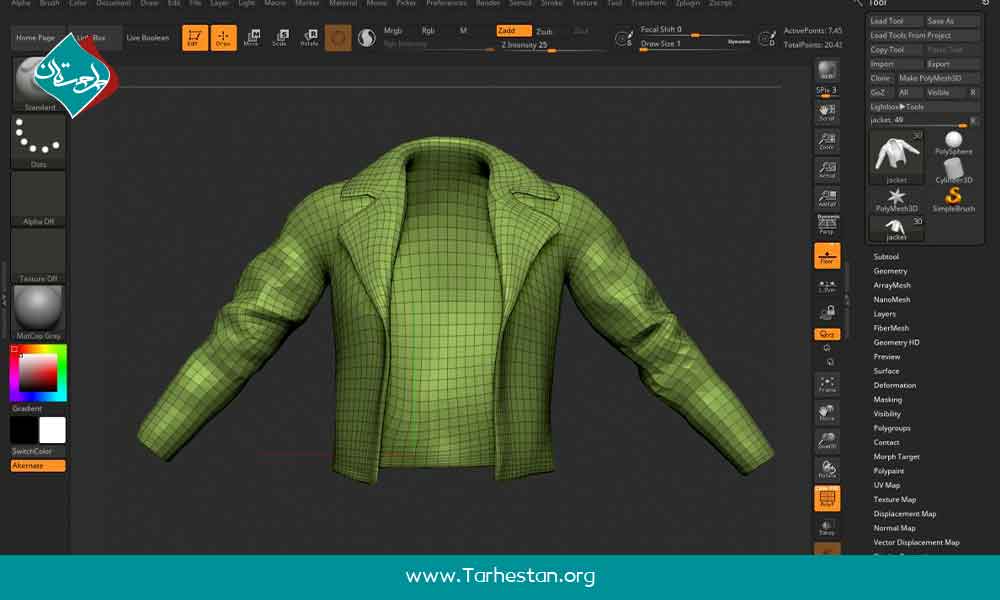Toggle Perspective distortion button

click(x=827, y=225)
